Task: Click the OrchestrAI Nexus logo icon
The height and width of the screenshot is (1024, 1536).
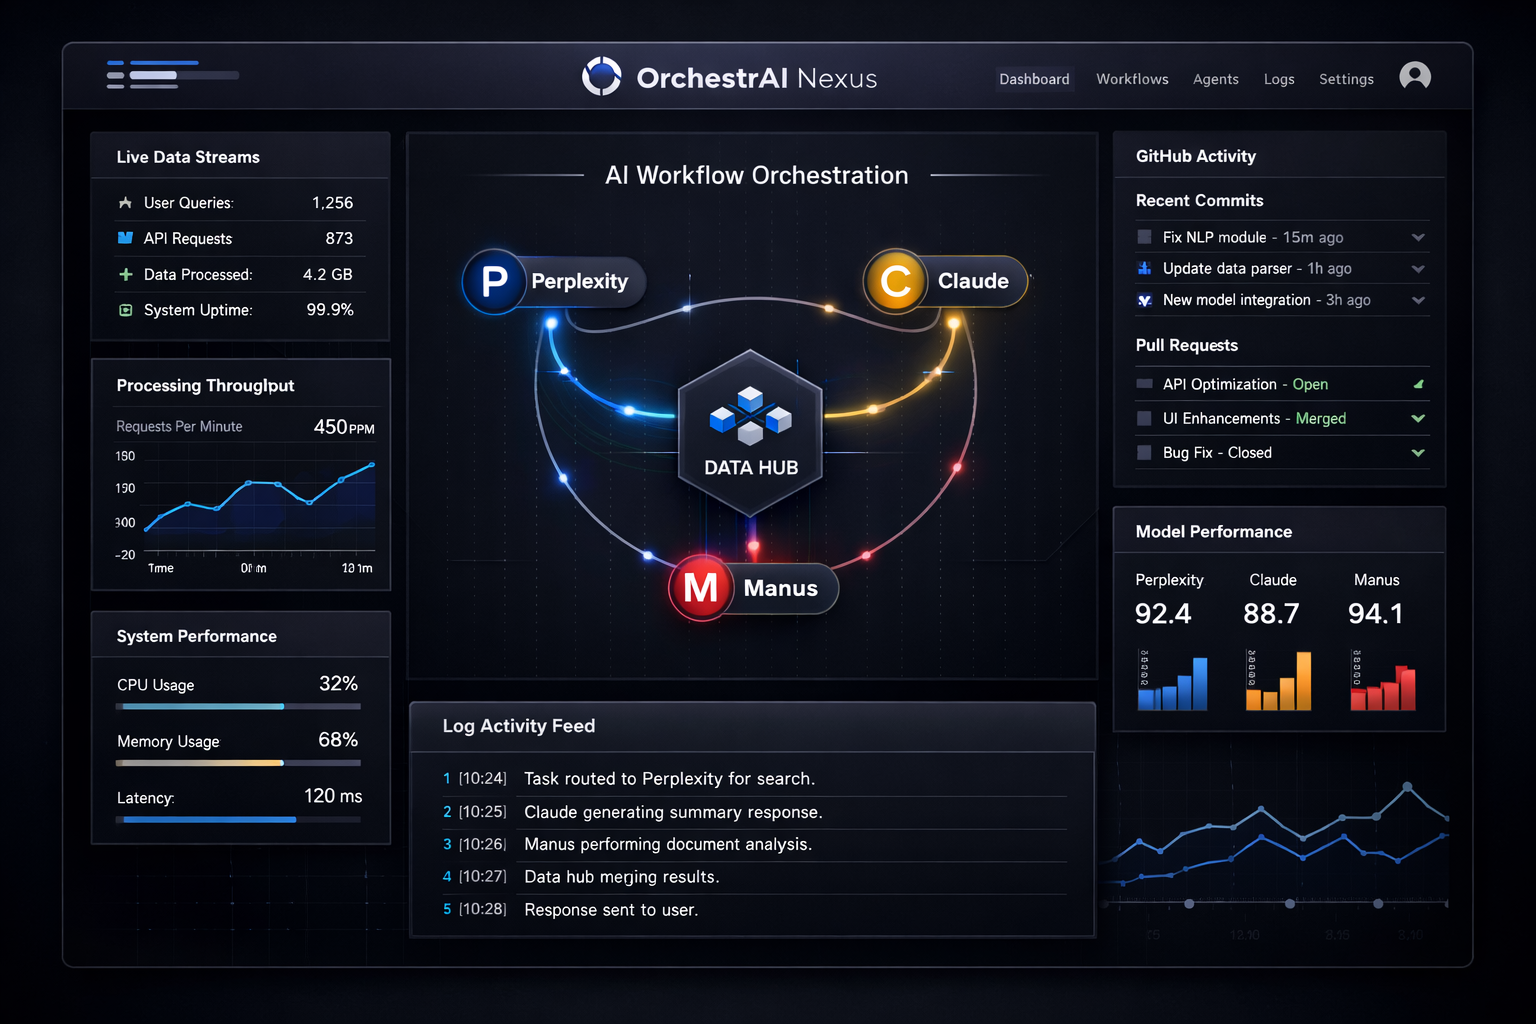Action: [602, 77]
